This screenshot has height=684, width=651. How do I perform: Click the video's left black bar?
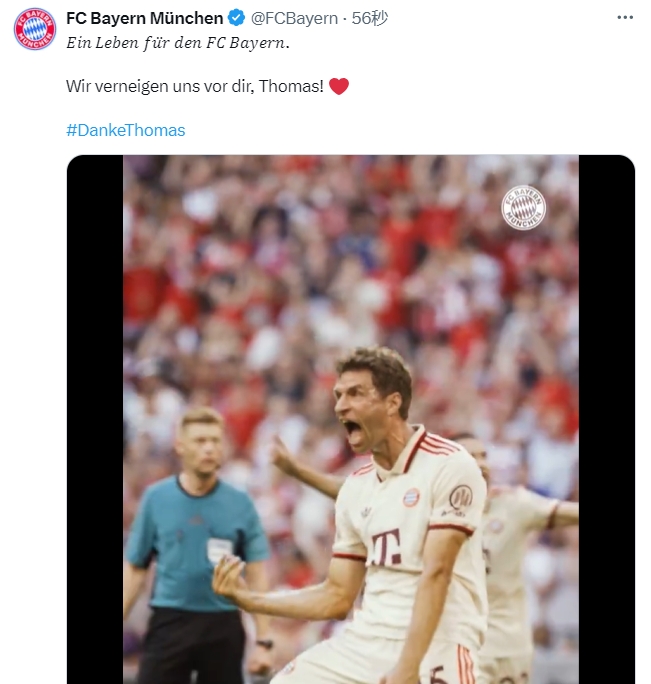pyautogui.click(x=95, y=420)
